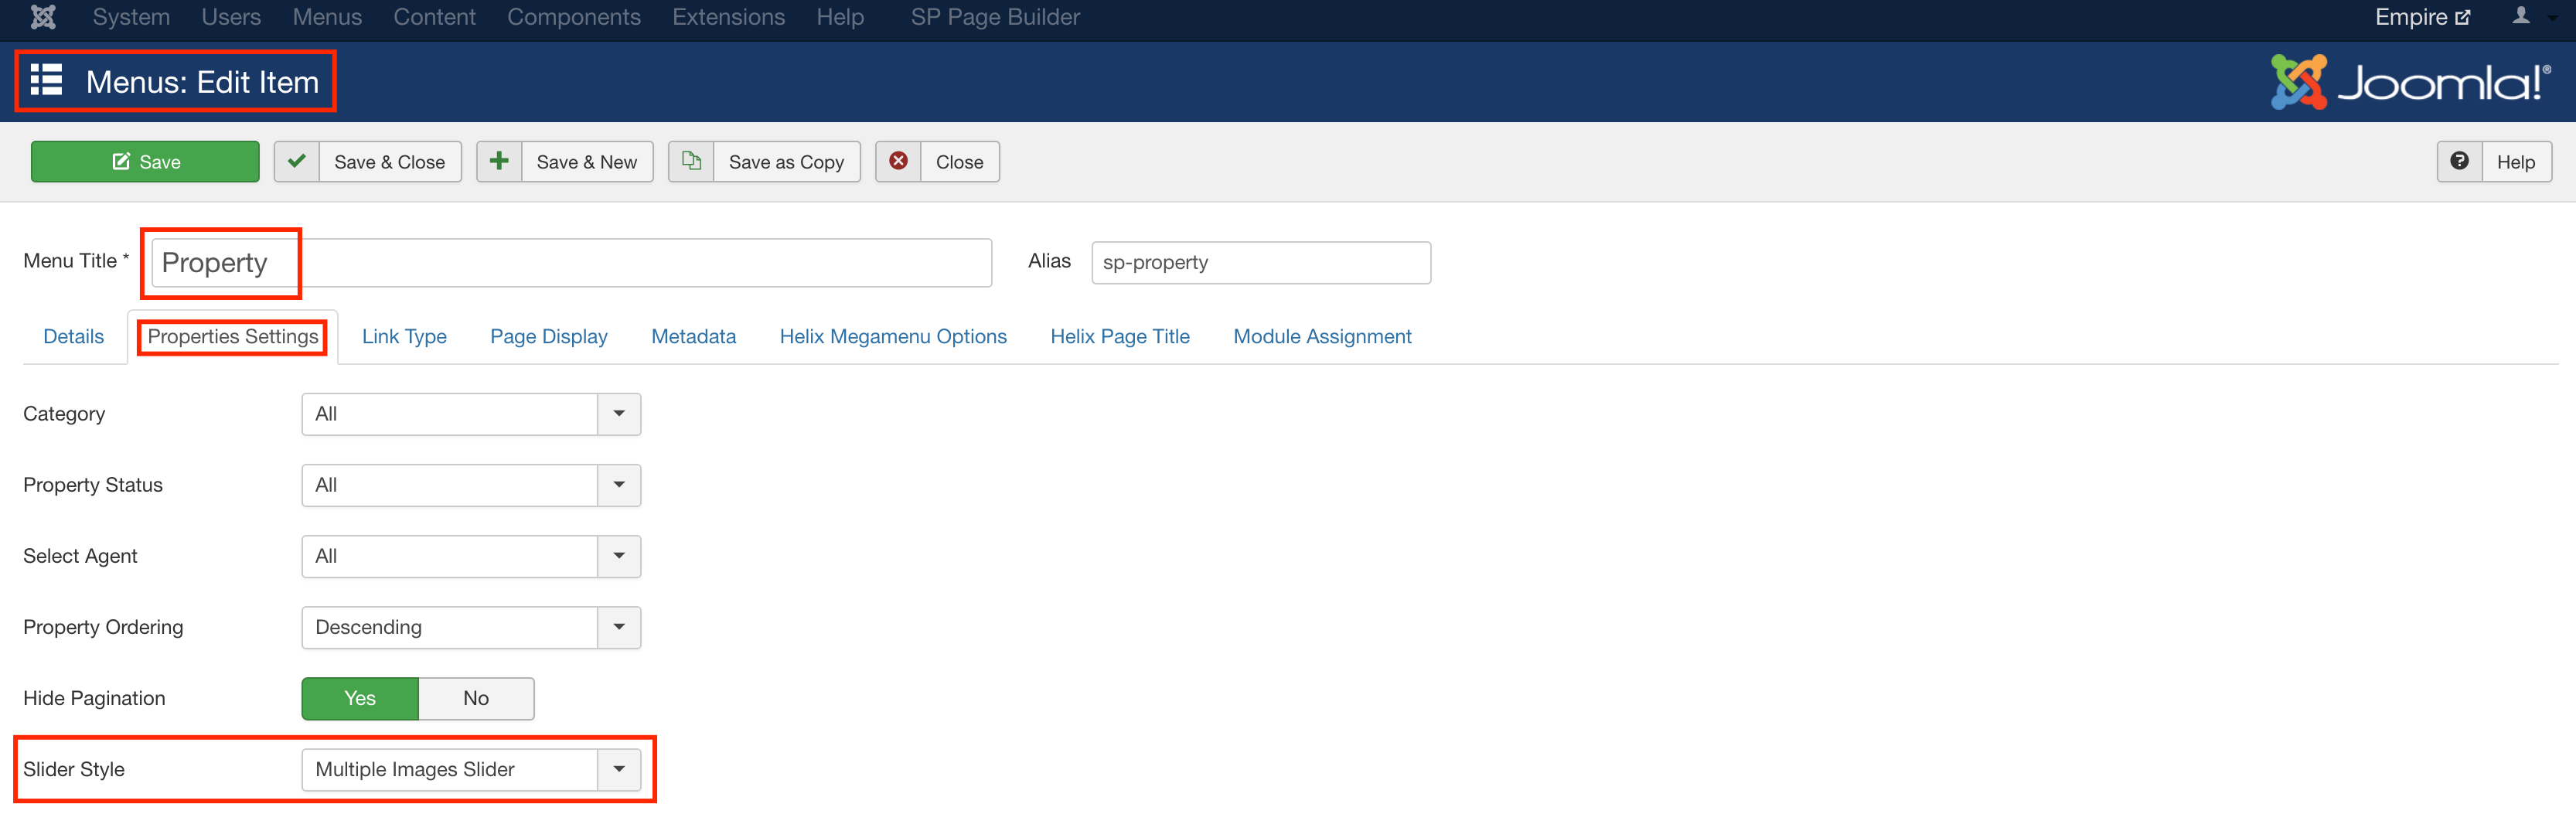
Task: Set Hide Pagination to No
Action: point(476,698)
